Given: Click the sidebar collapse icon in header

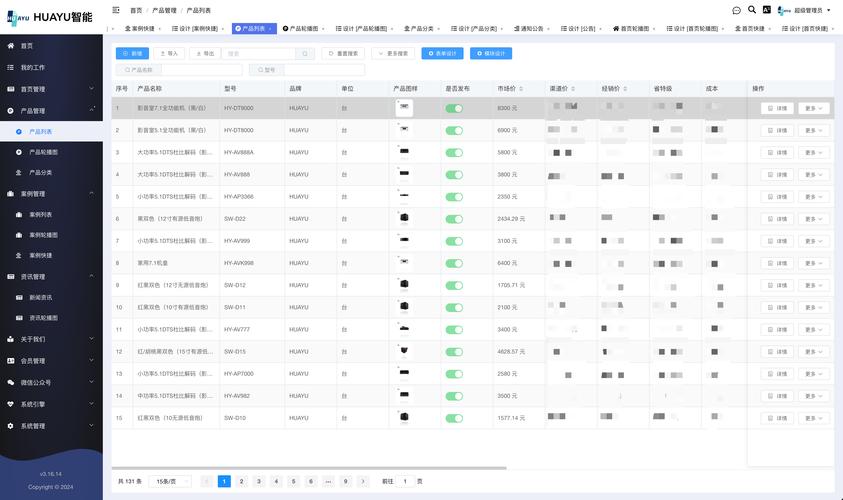Looking at the screenshot, I should (116, 10).
